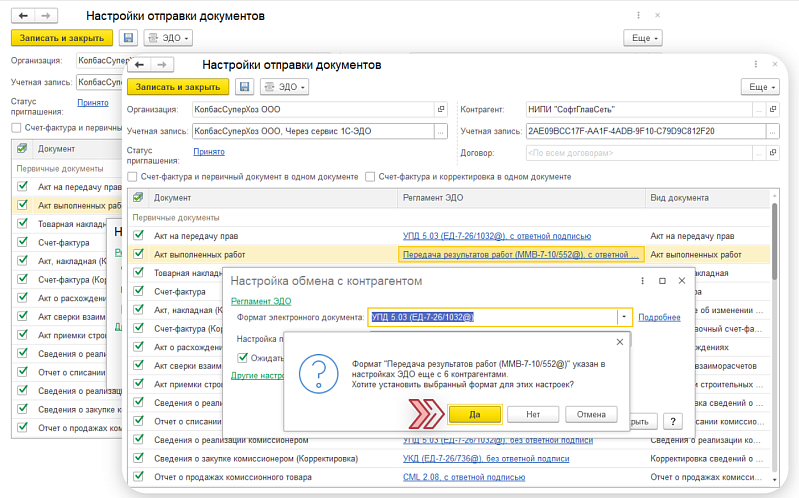Toggle the Ожидать checkbox in the exchange settings dialog
Viewport: 799px width, 498px height.
(x=243, y=358)
